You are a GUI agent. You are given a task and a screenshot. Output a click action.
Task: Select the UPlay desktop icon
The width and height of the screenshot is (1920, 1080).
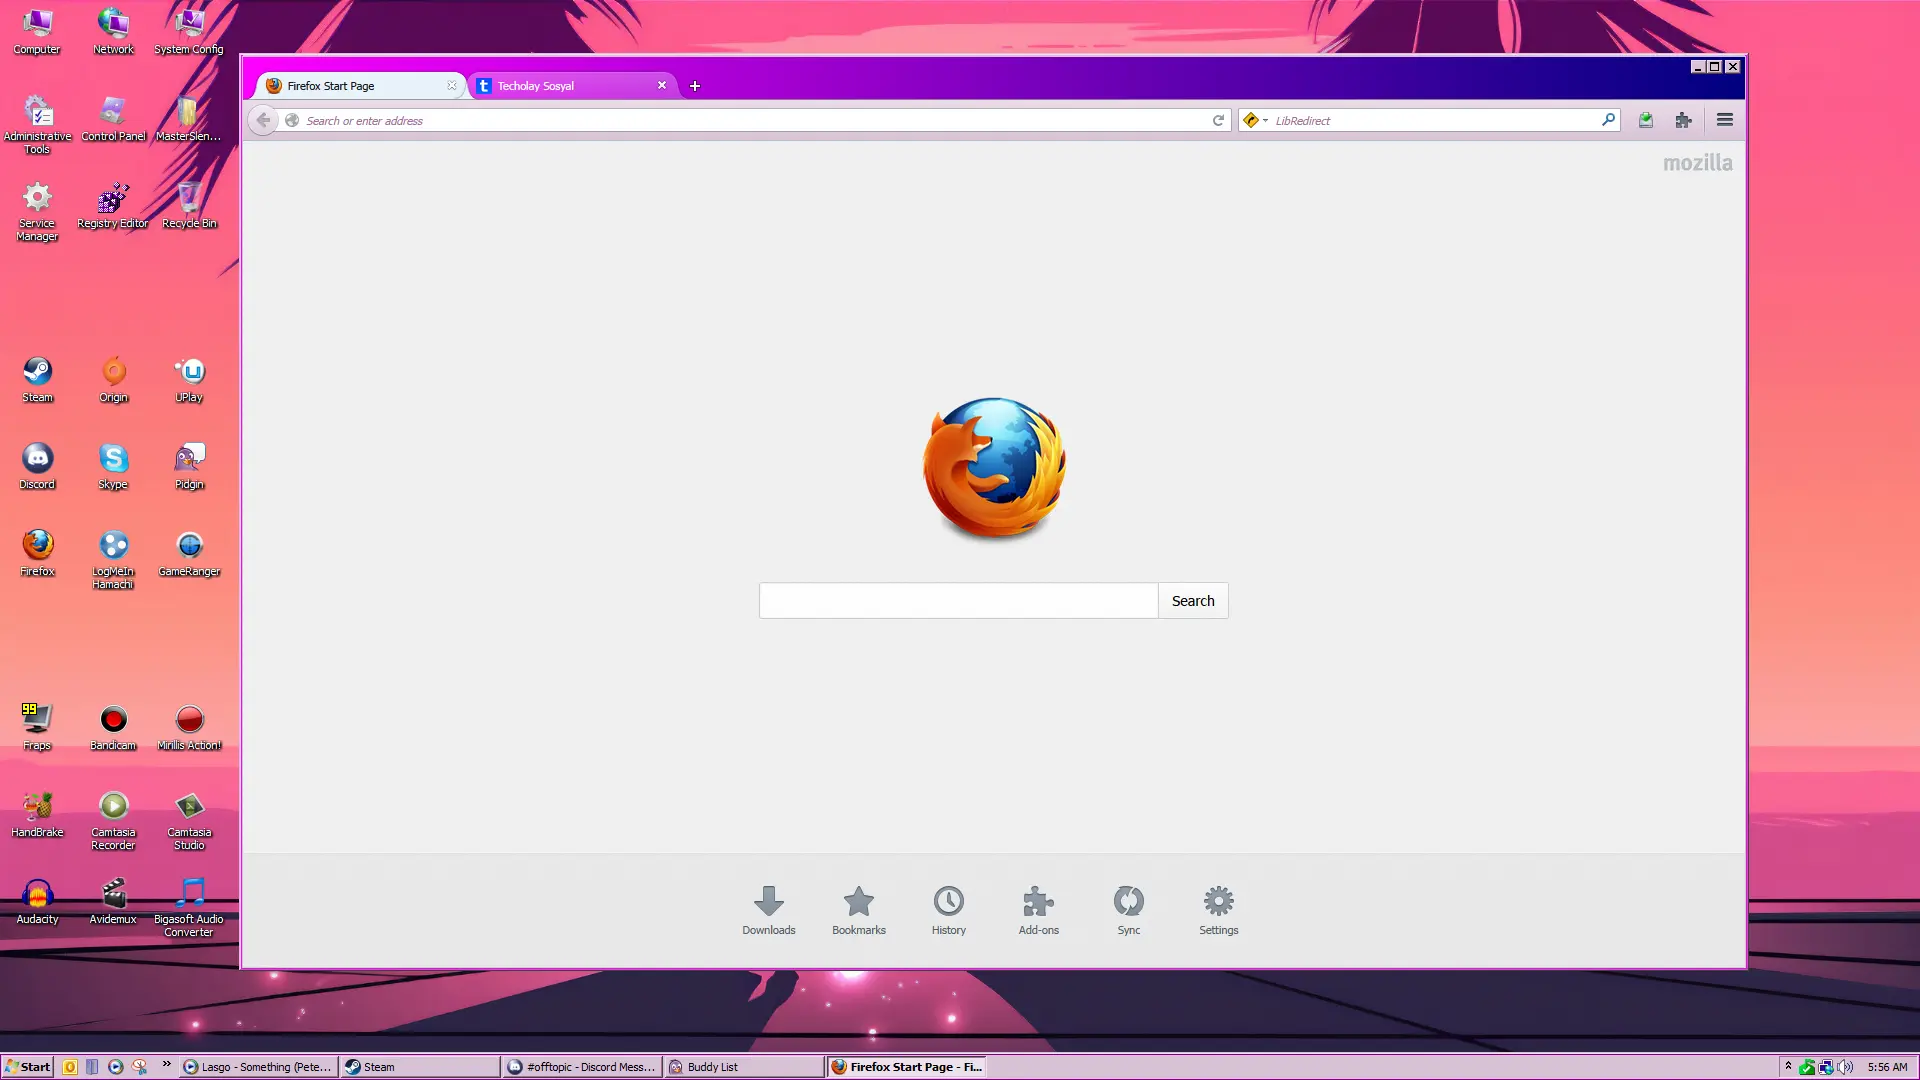pos(189,380)
